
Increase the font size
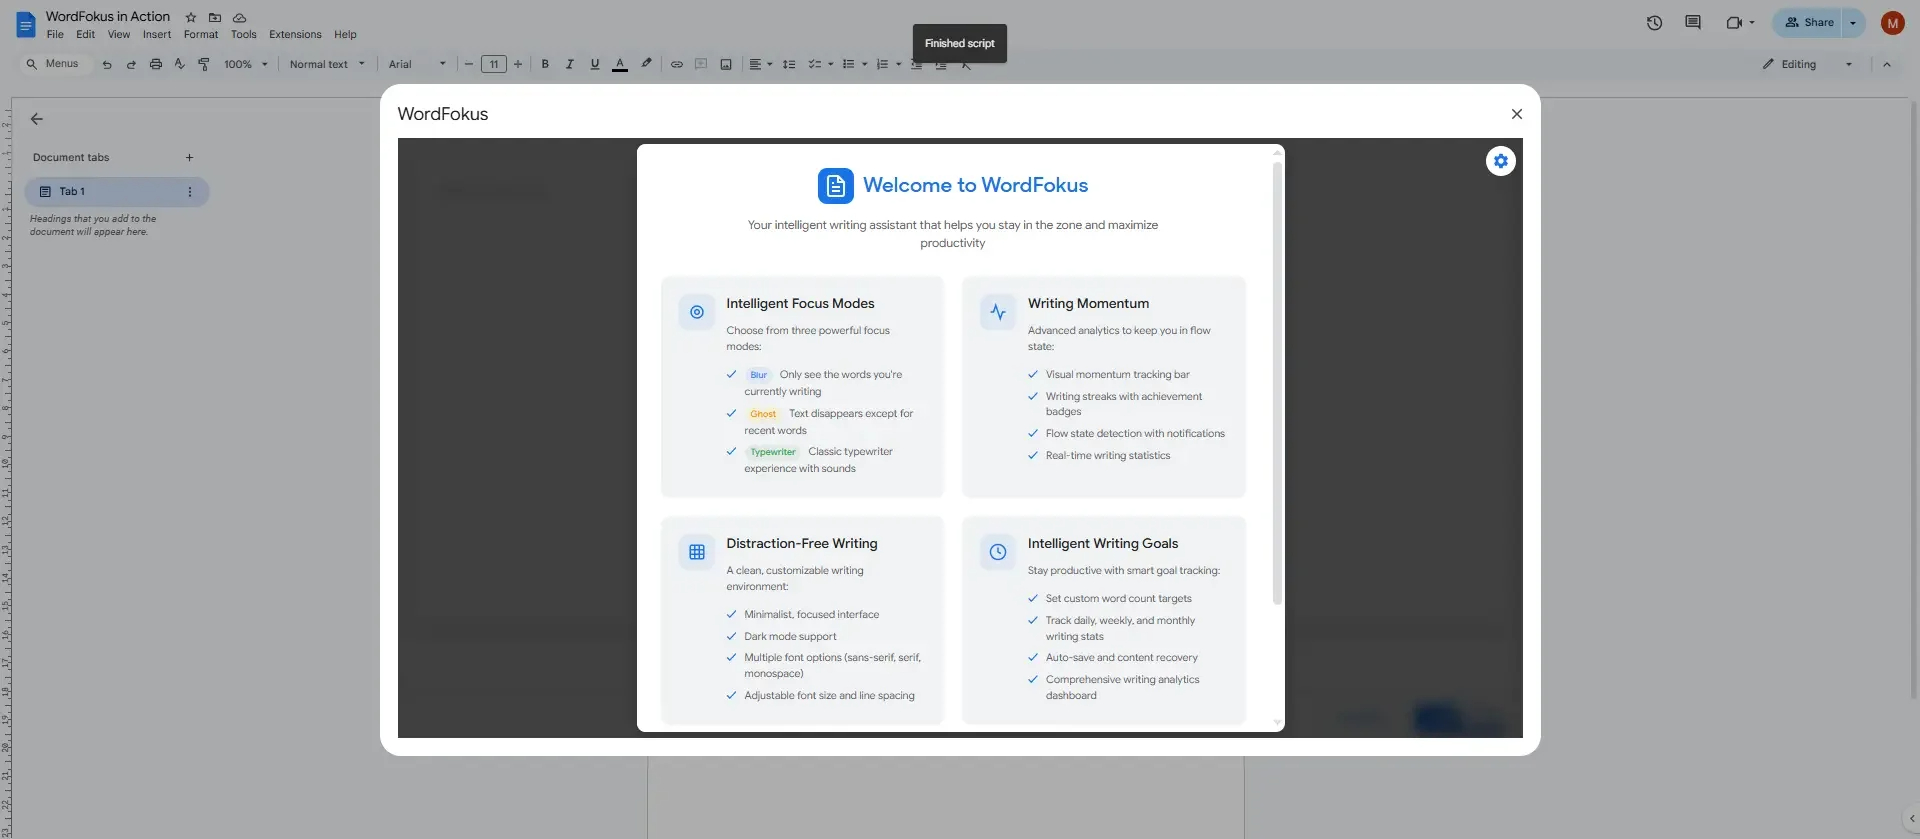coord(518,64)
